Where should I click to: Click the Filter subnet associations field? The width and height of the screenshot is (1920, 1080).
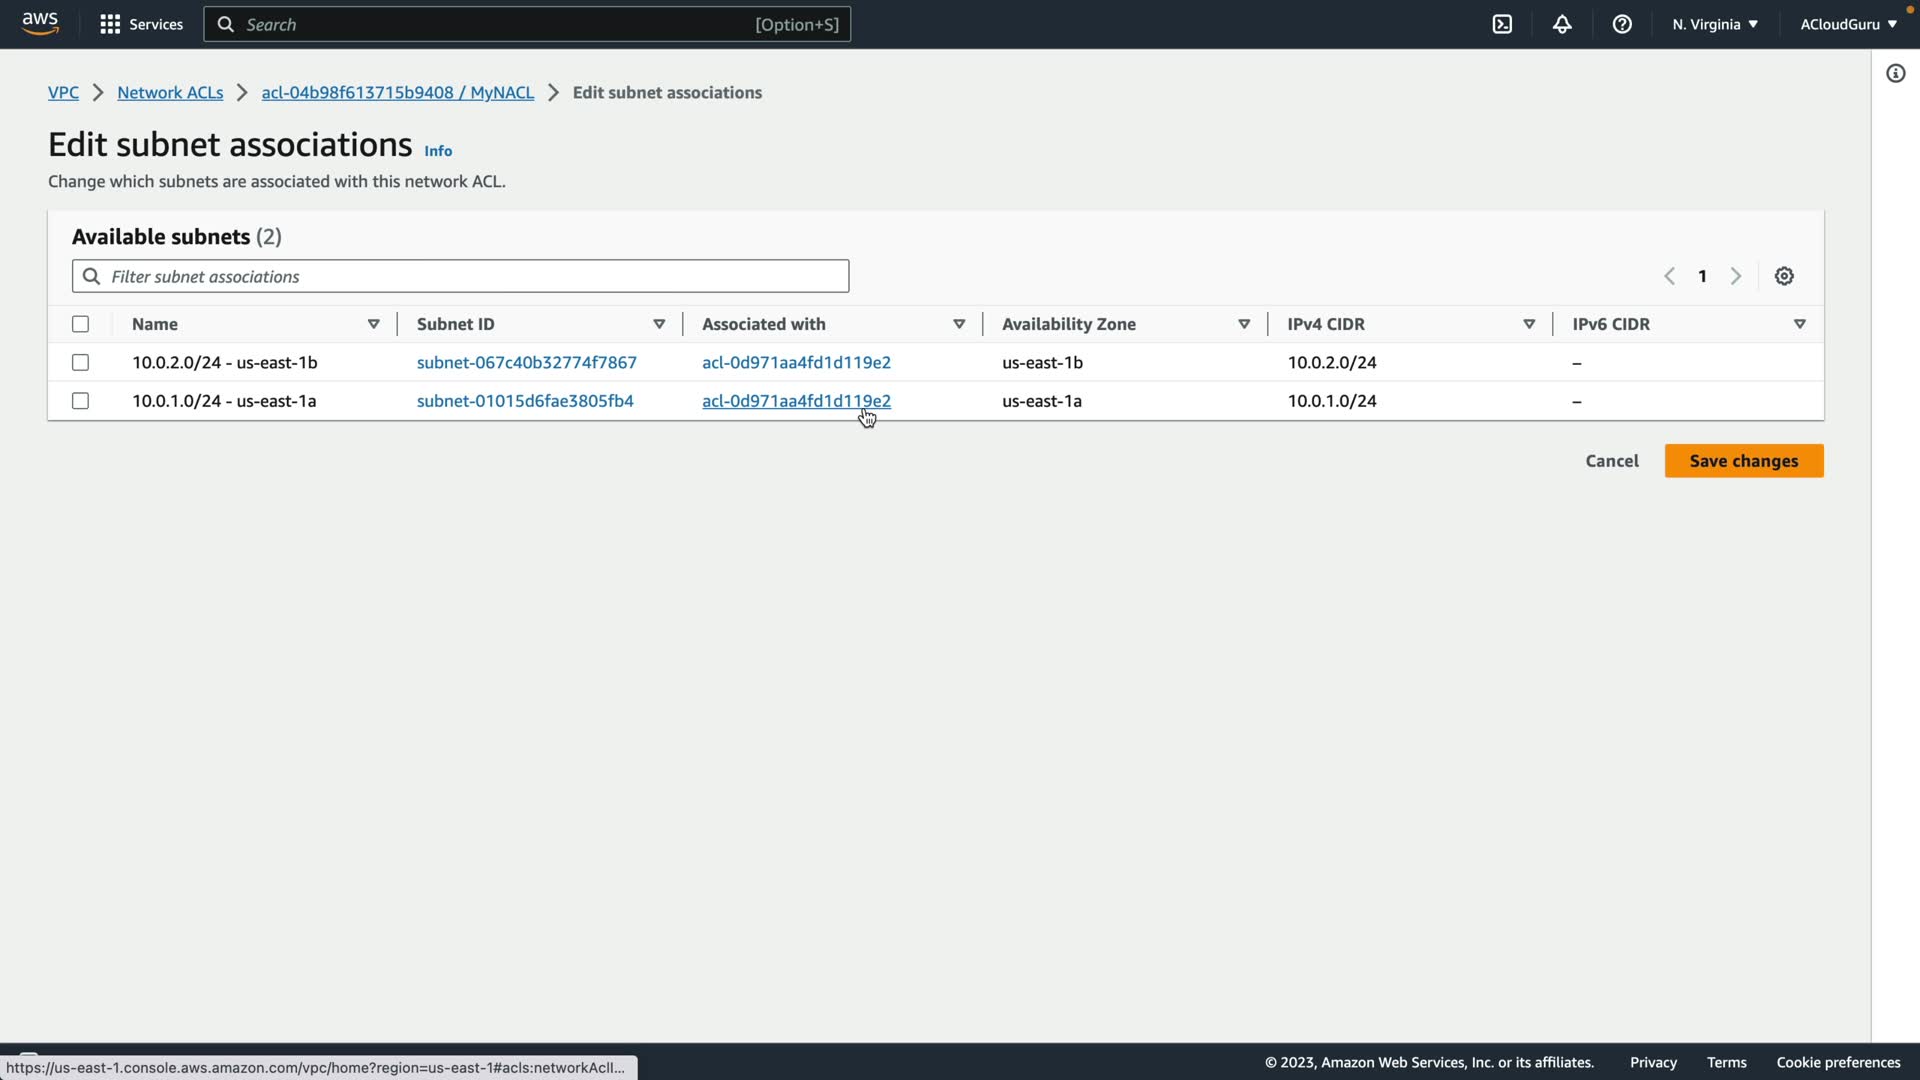click(470, 276)
